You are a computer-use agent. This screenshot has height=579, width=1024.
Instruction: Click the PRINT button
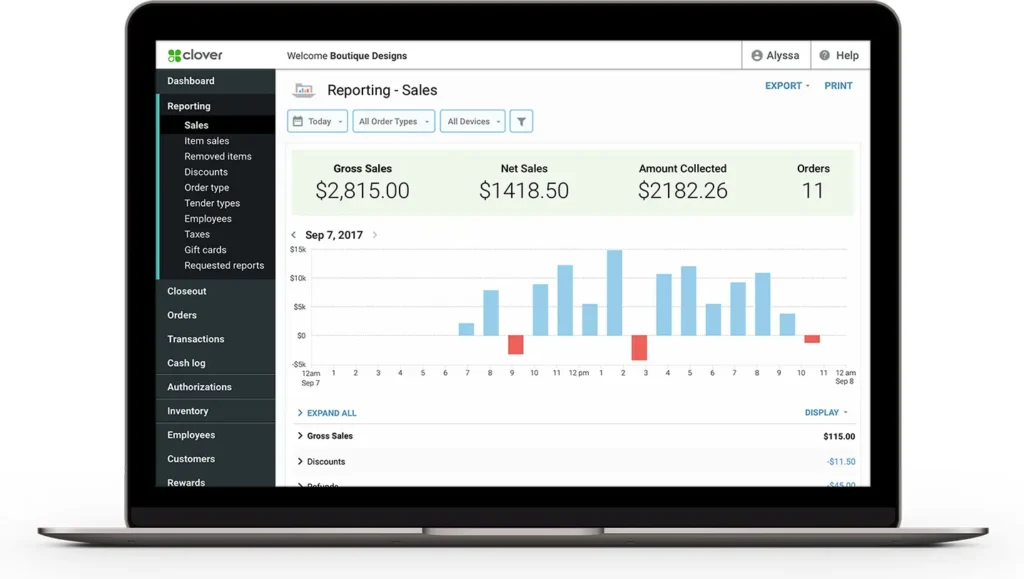click(x=838, y=86)
